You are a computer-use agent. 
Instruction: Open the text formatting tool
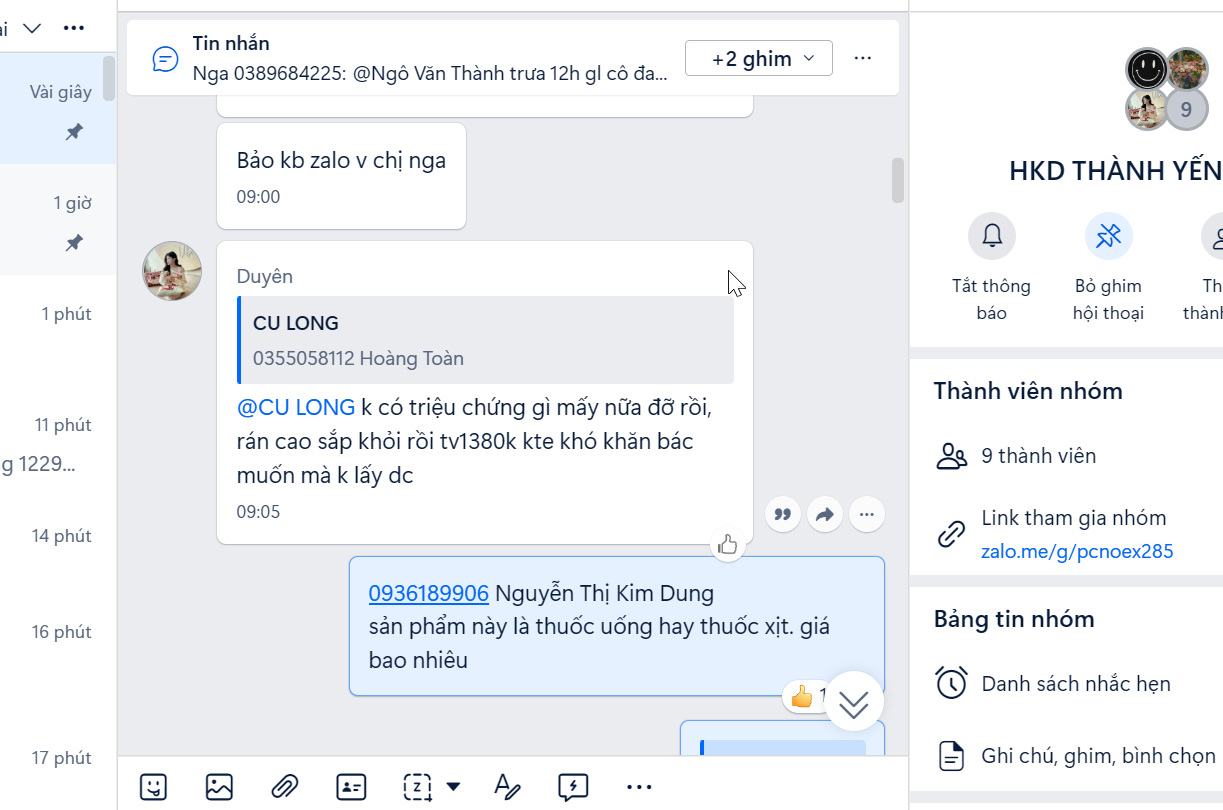tap(507, 787)
